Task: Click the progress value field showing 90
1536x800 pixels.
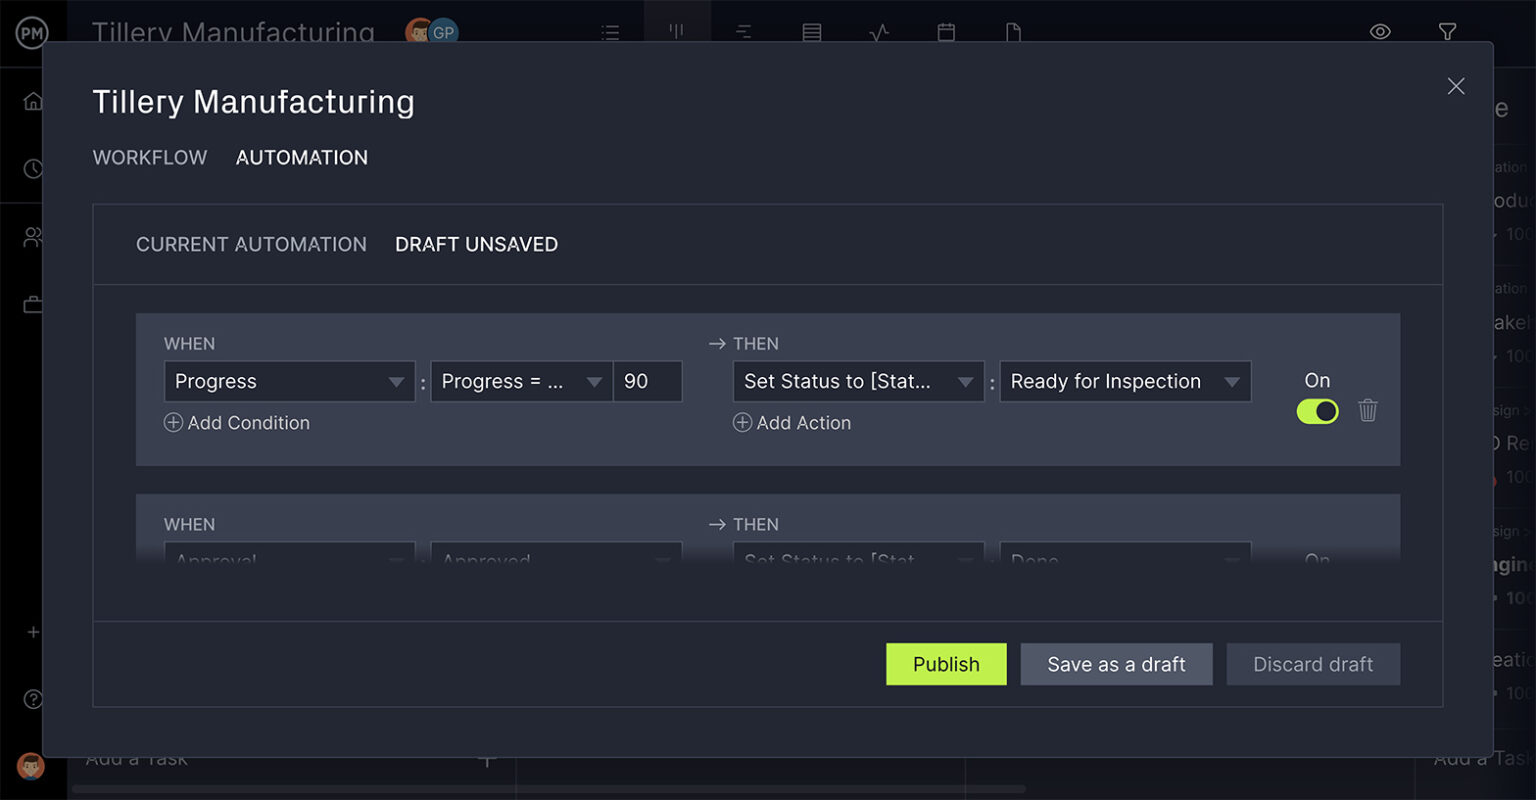Action: click(x=648, y=382)
